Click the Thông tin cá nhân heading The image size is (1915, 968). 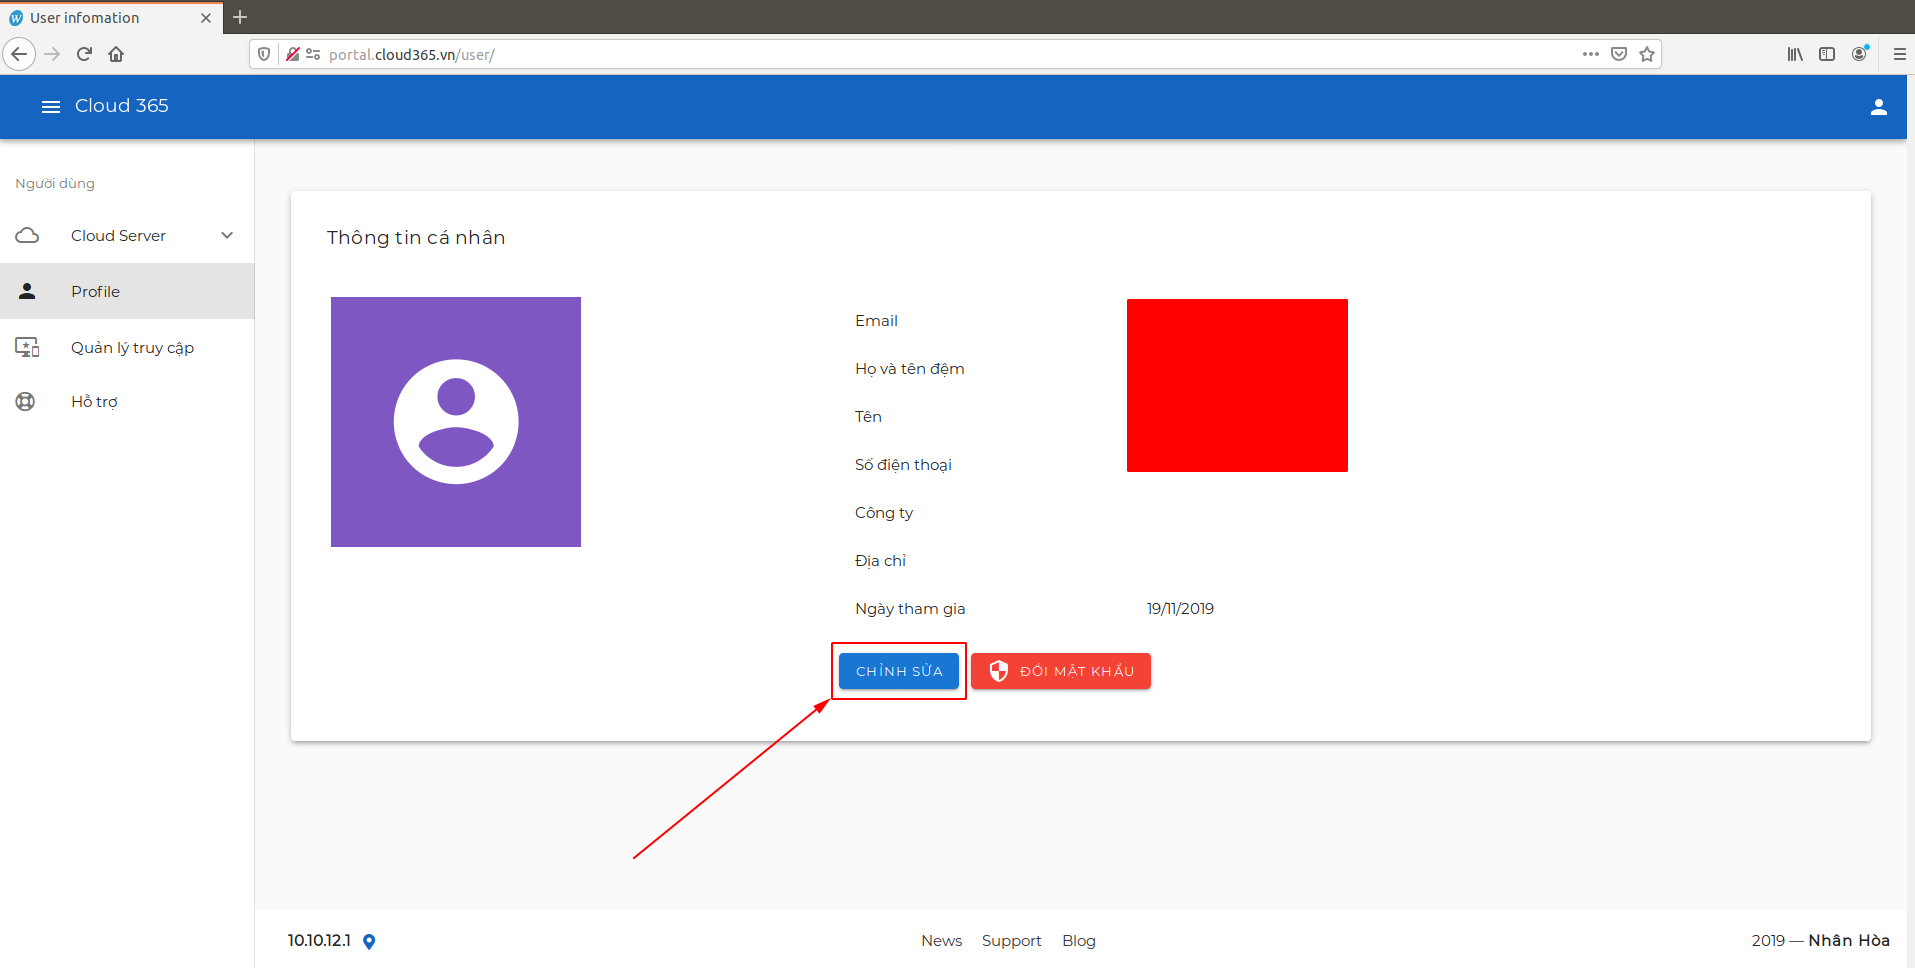[x=416, y=238]
